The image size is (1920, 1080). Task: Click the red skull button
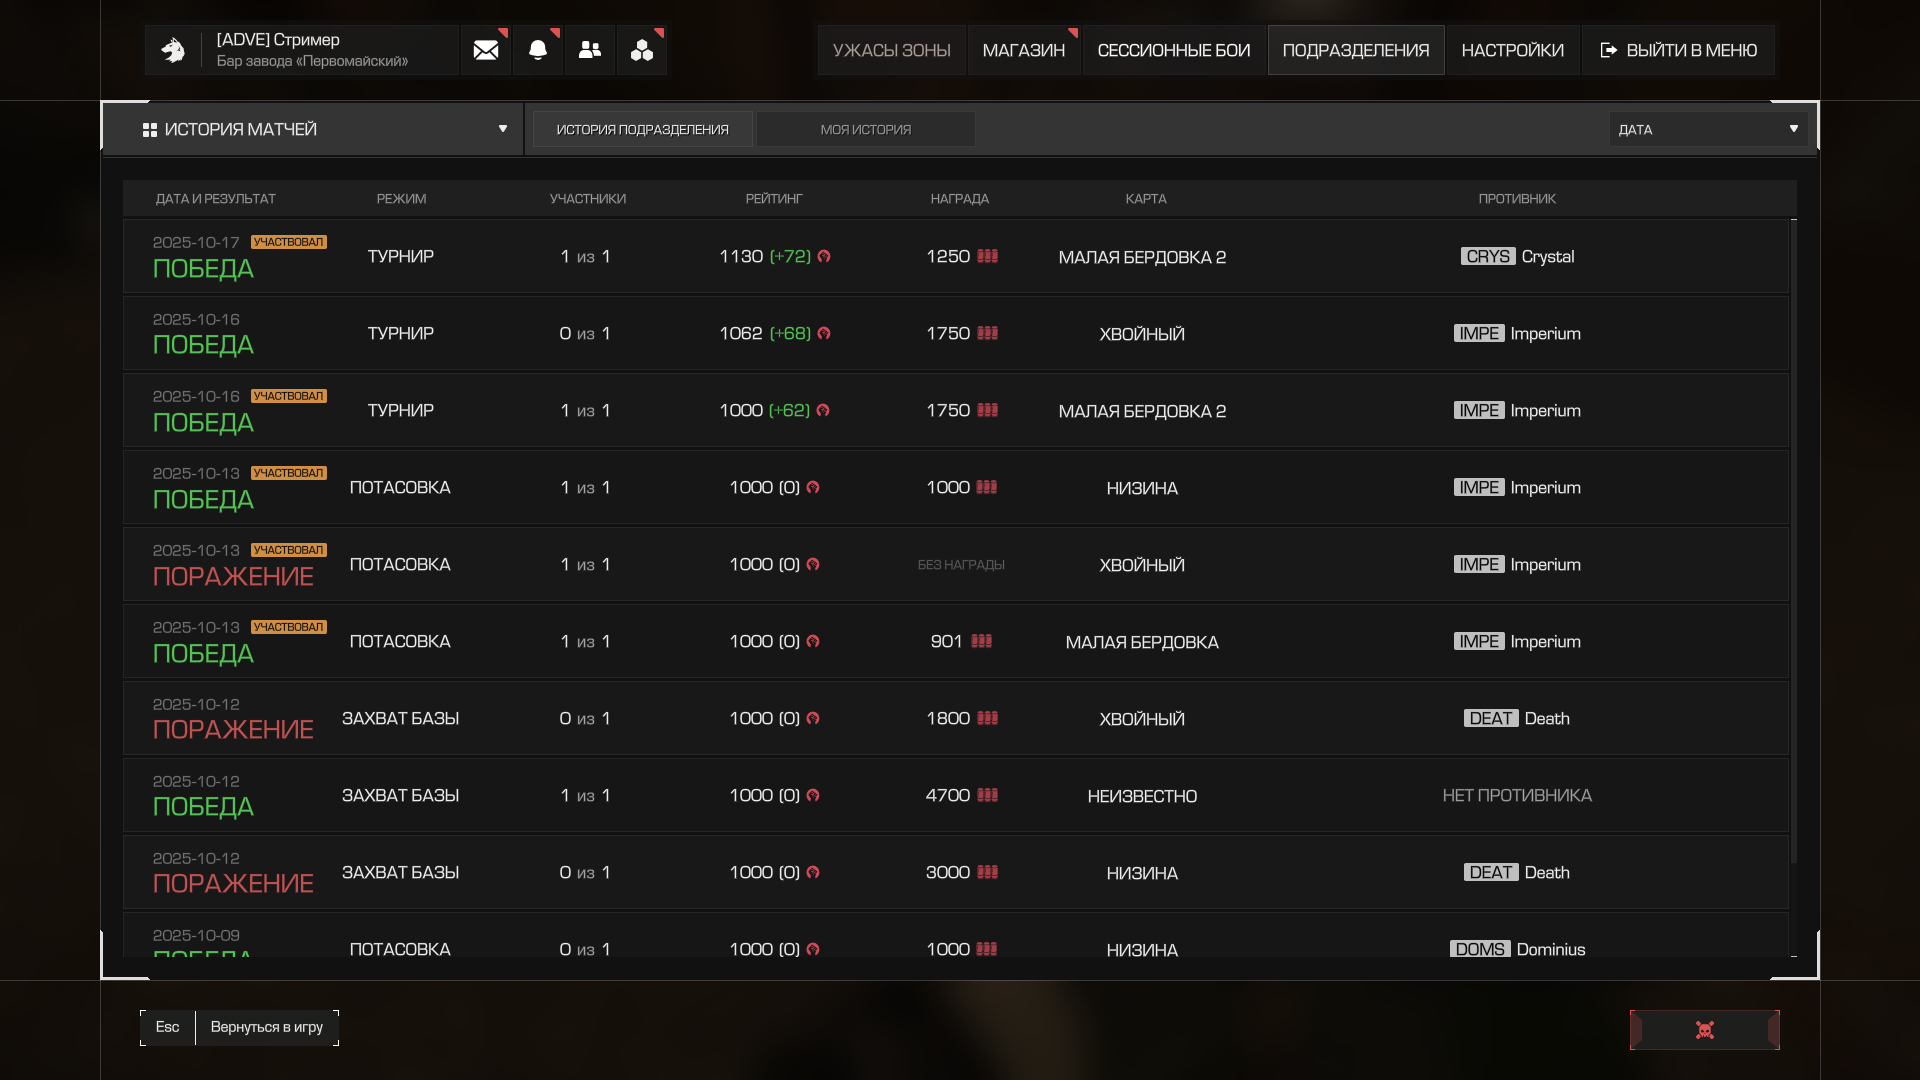1704,1030
